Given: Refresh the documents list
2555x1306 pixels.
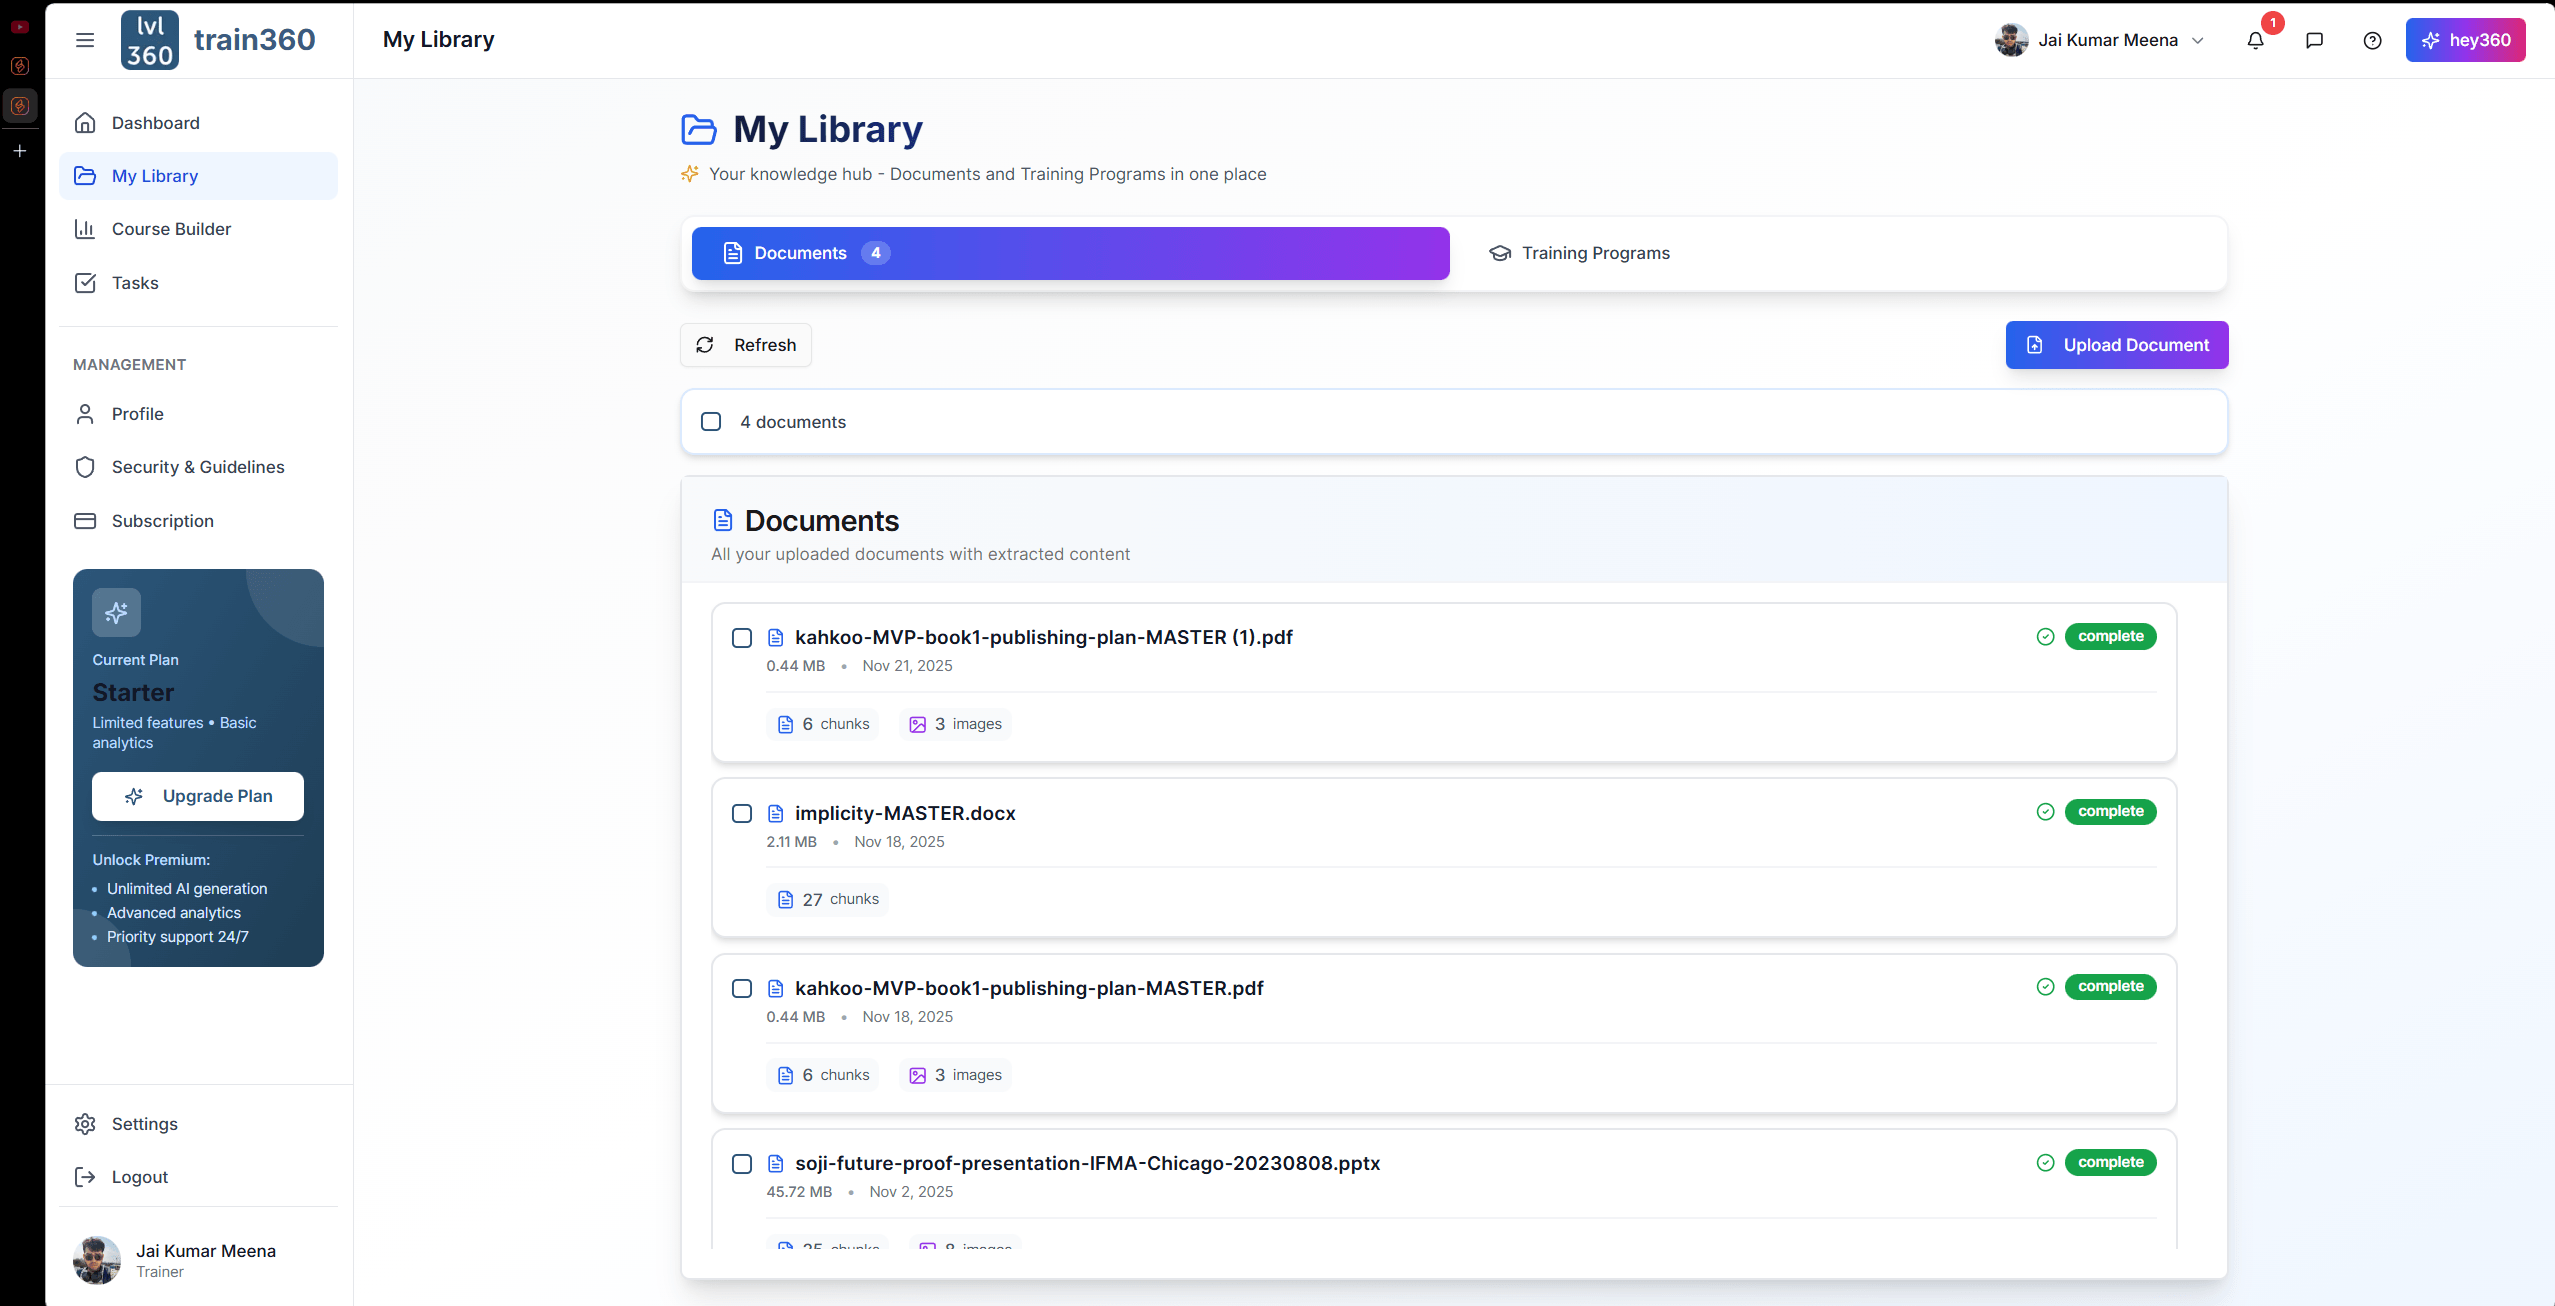Looking at the screenshot, I should [745, 344].
